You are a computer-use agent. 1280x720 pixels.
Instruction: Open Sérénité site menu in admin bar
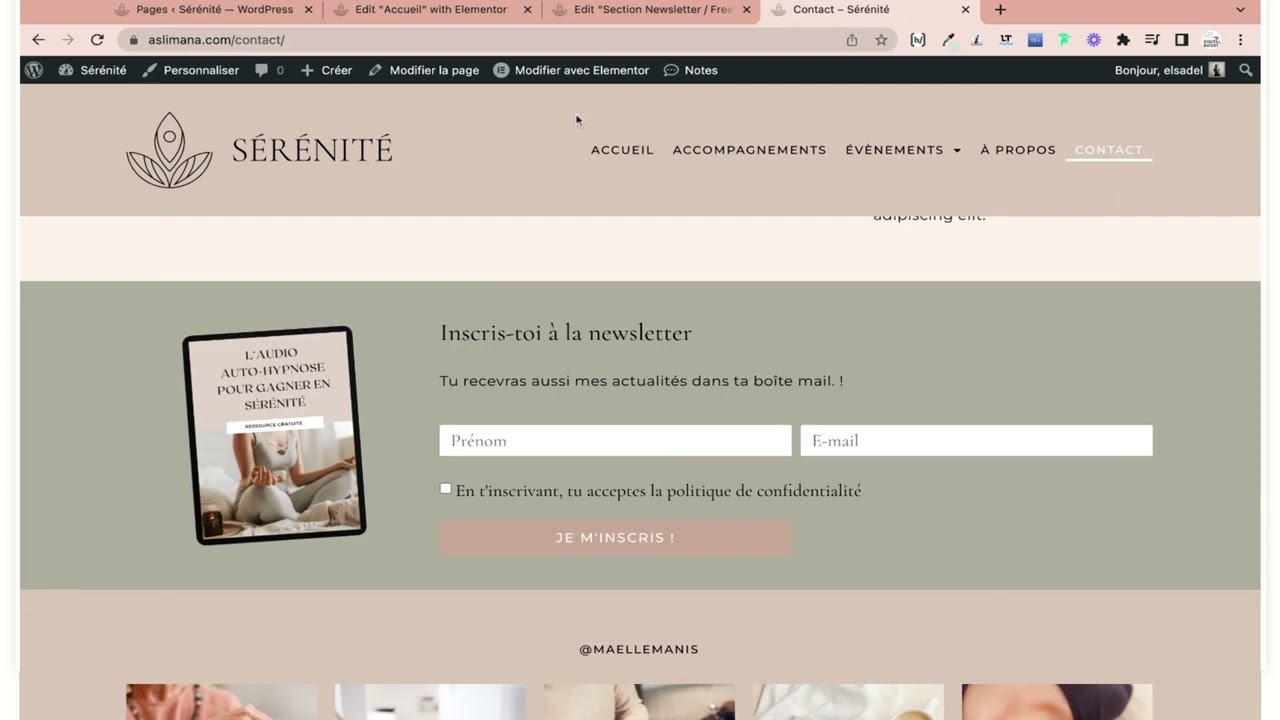pyautogui.click(x=92, y=70)
